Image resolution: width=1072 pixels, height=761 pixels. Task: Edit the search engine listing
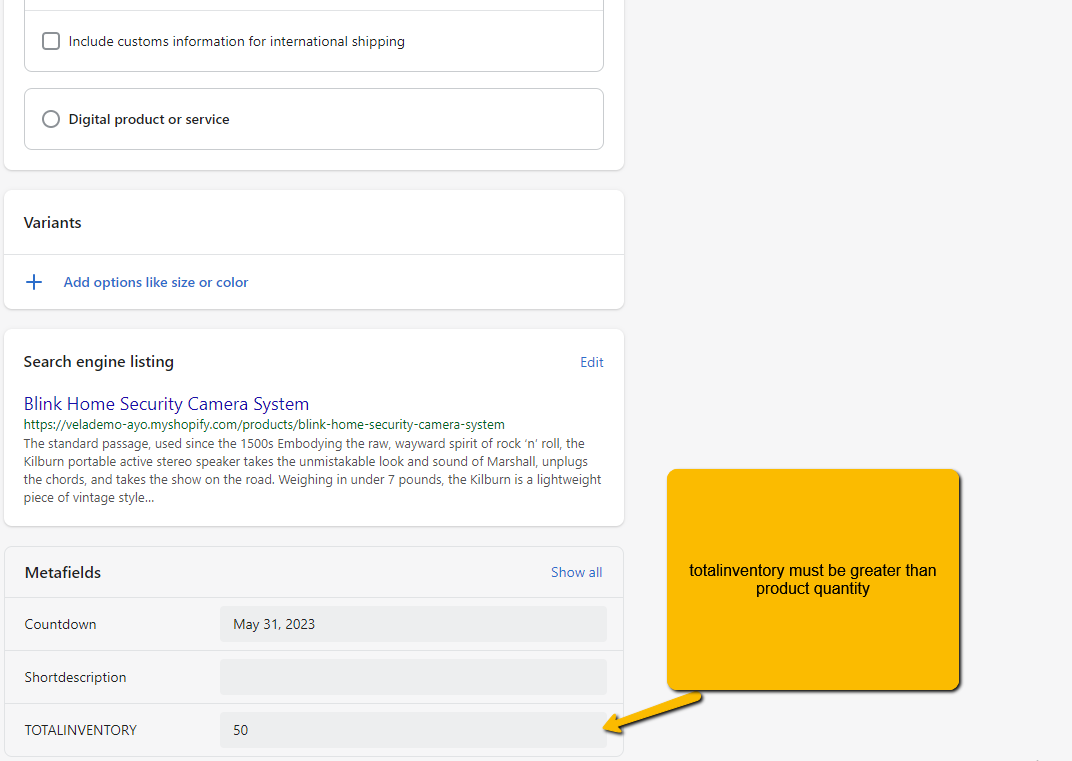pos(591,362)
